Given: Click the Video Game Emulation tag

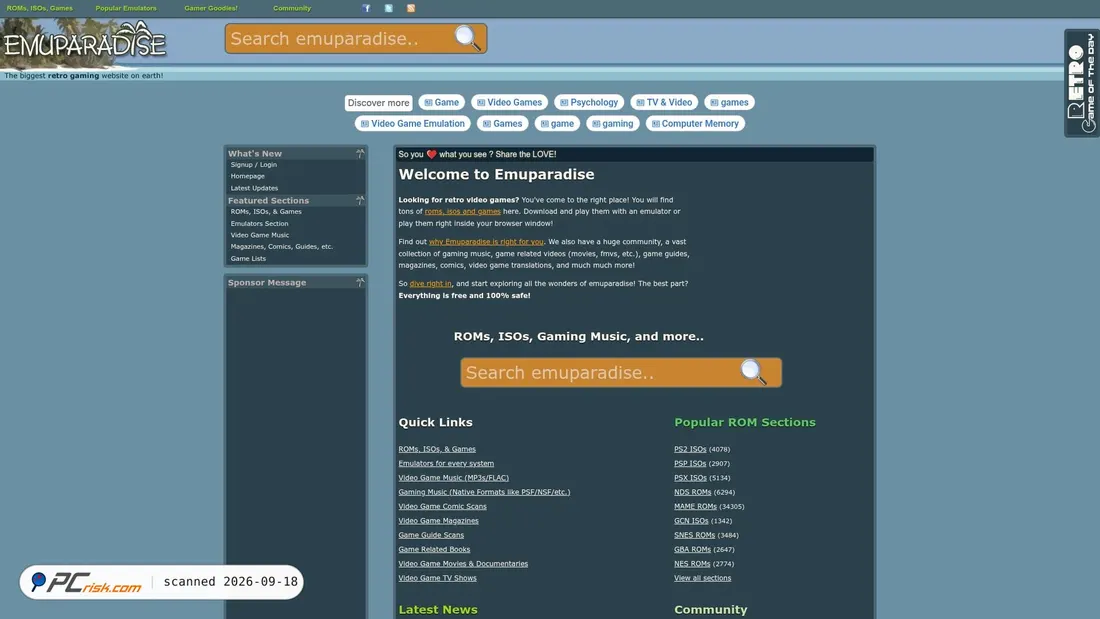Looking at the screenshot, I should 412,124.
